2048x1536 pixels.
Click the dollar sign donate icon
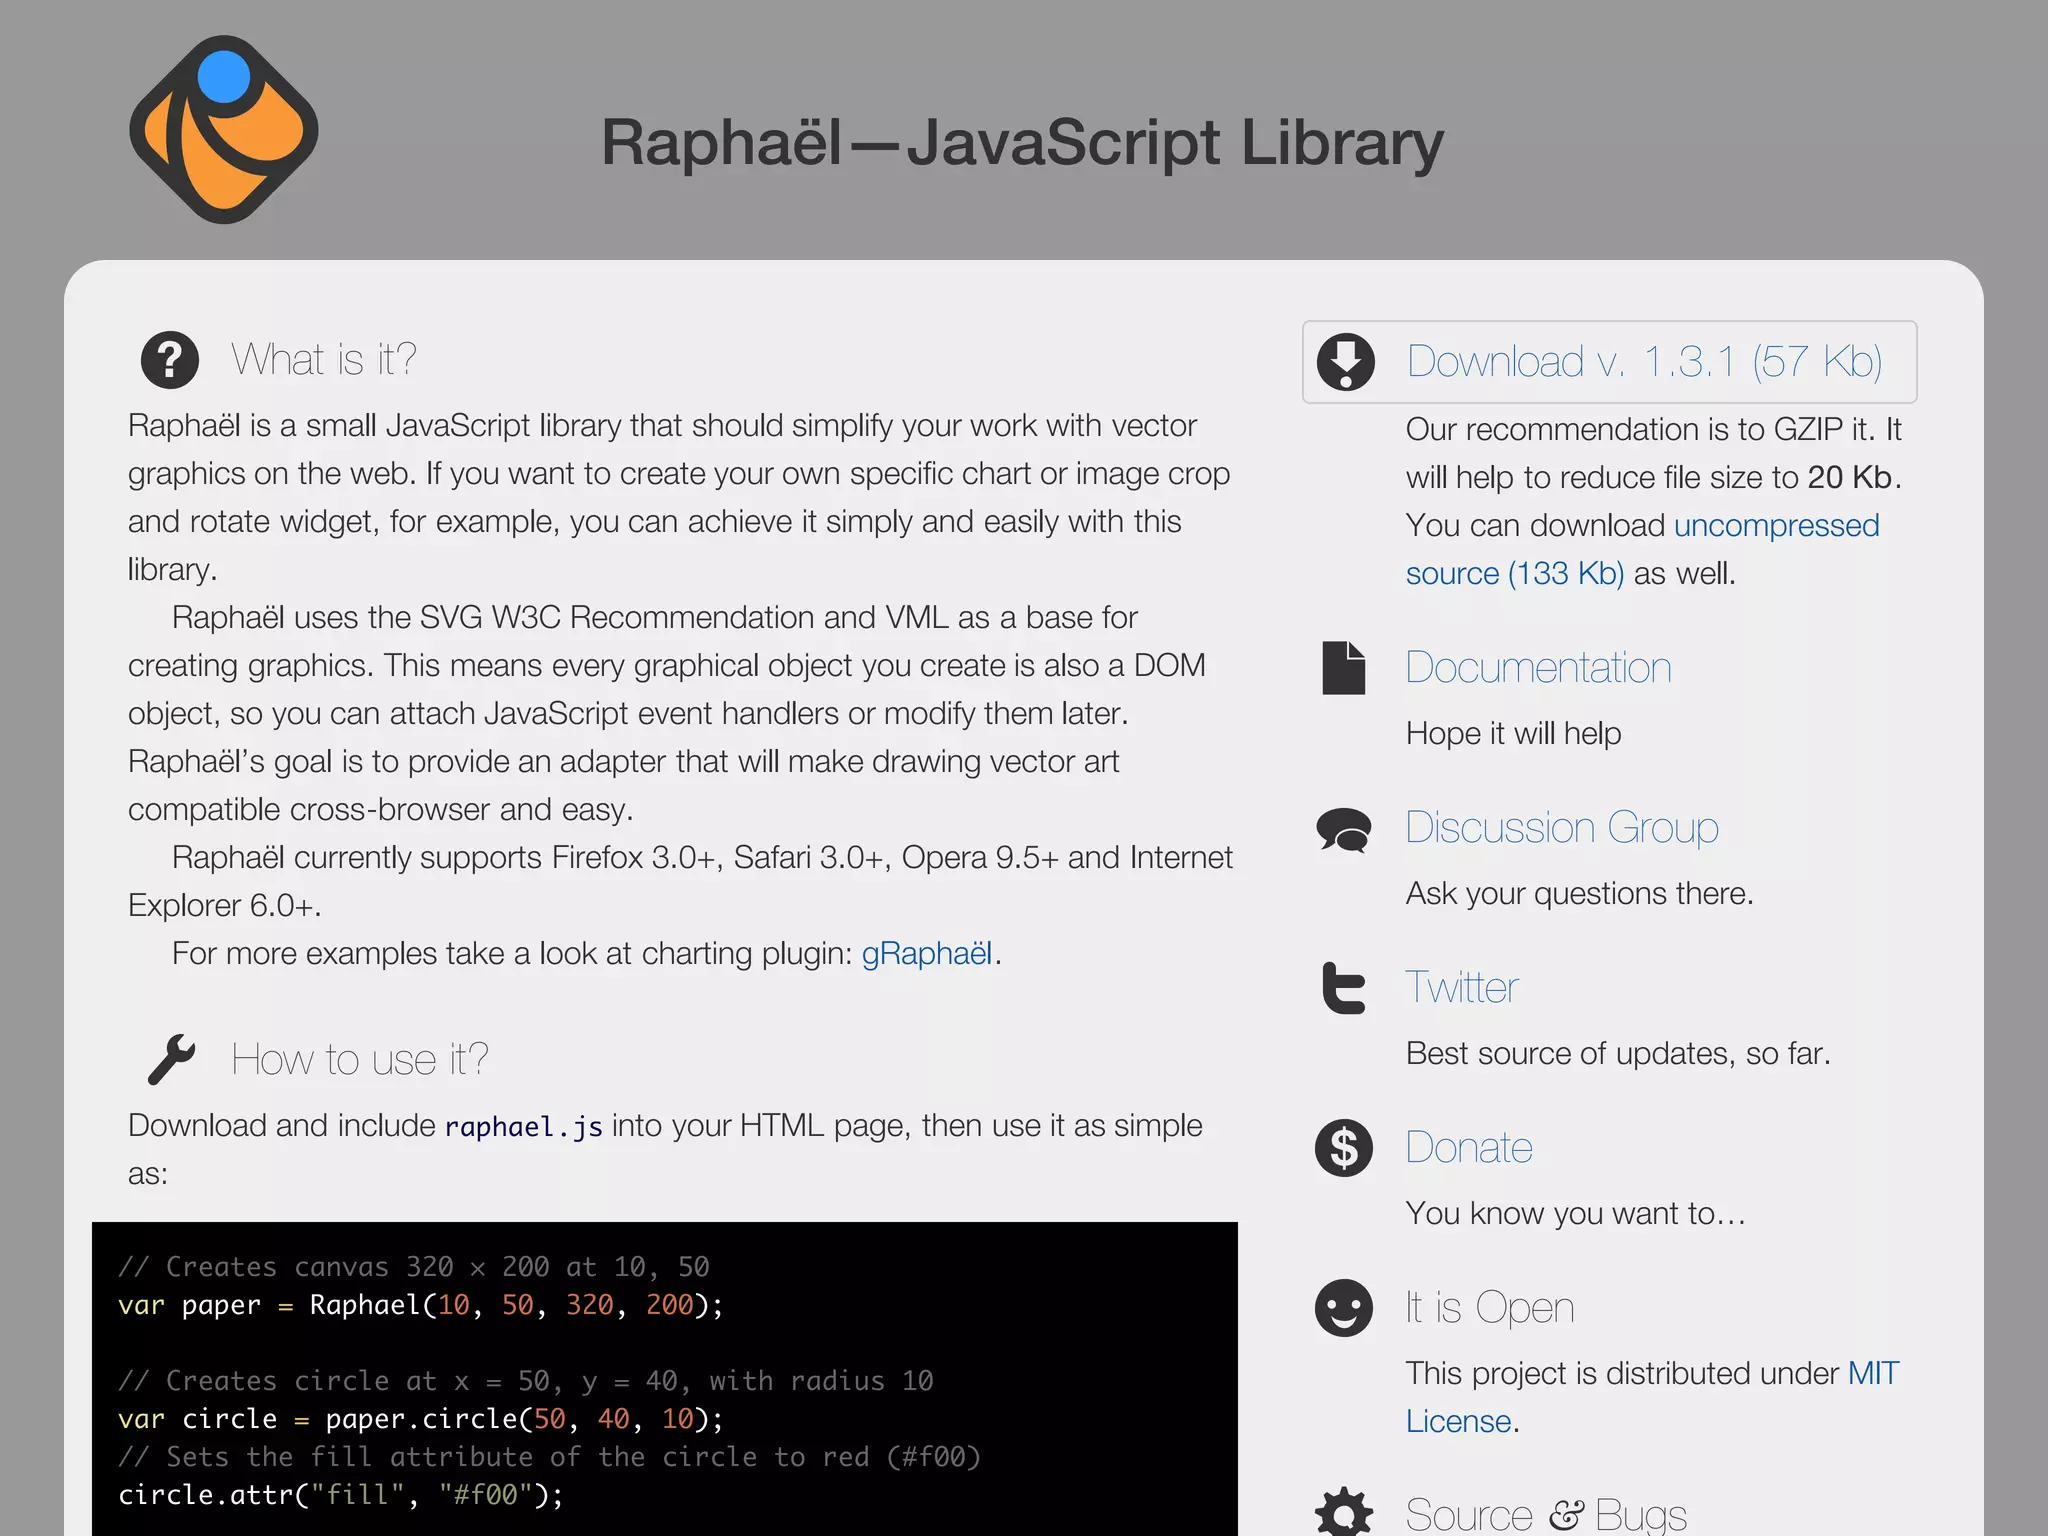[x=1344, y=1148]
